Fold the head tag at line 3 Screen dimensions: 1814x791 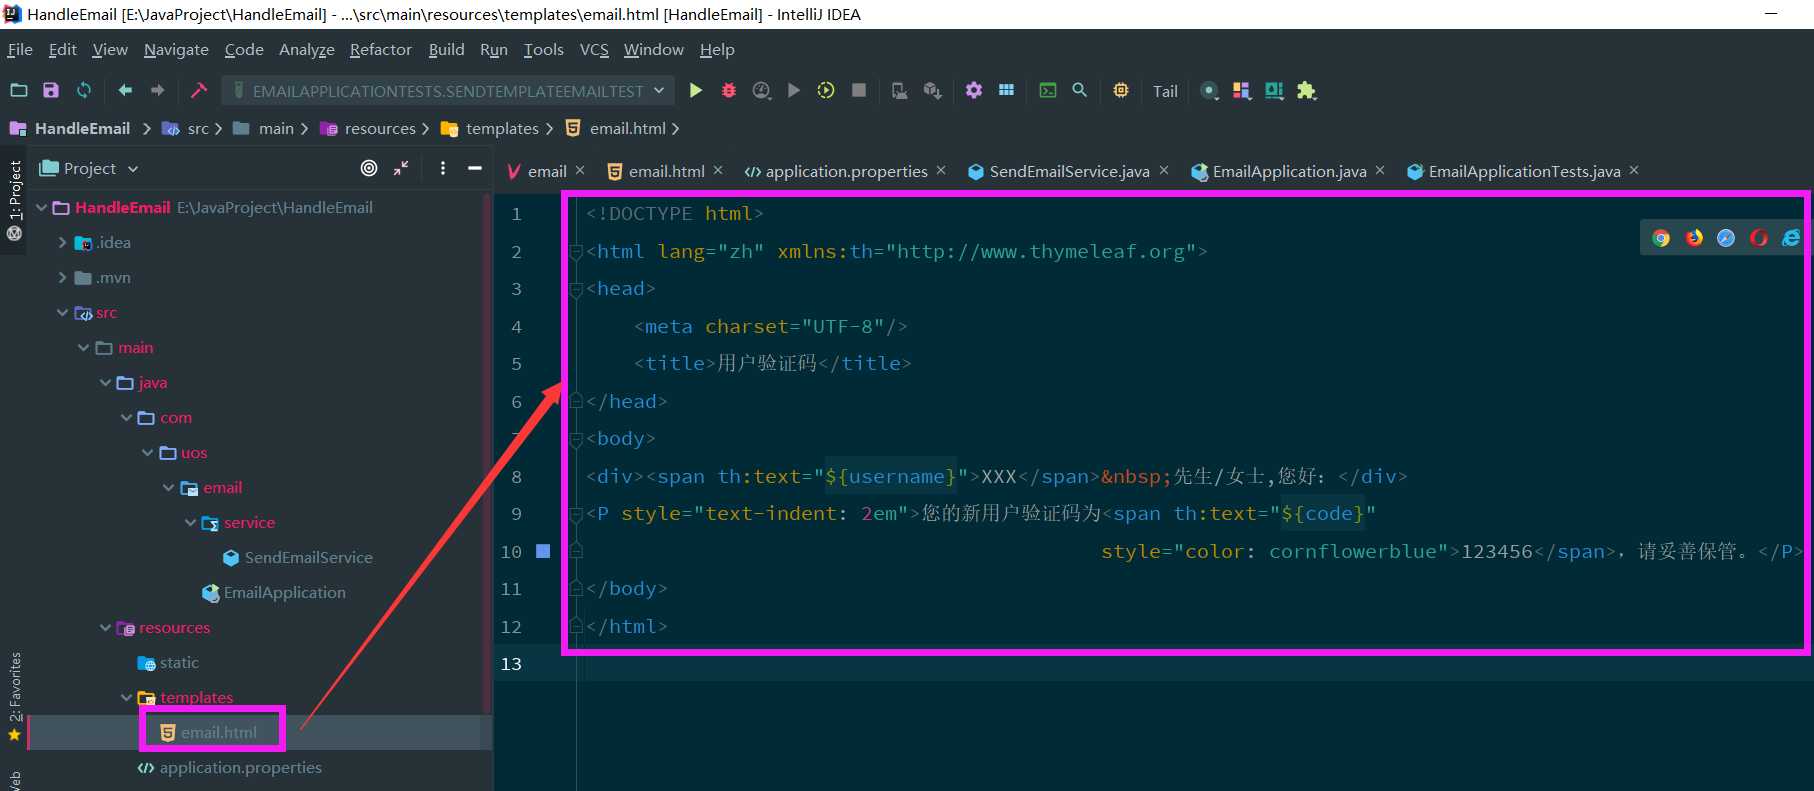click(x=576, y=289)
